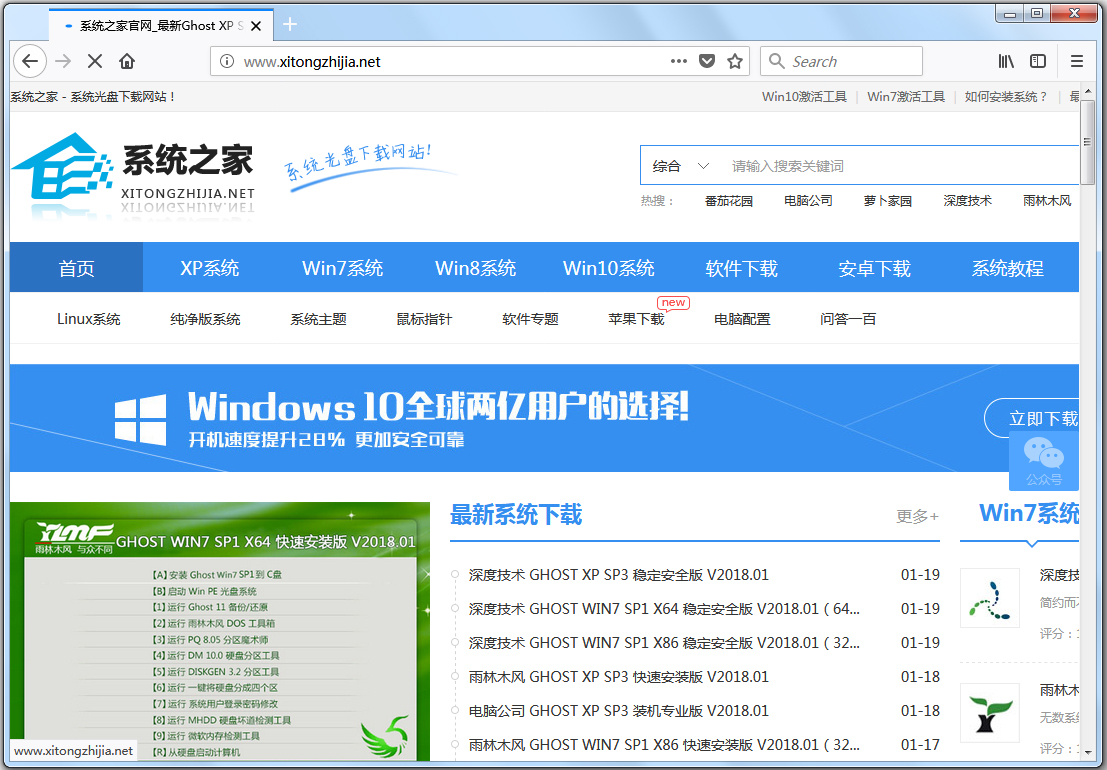
Task: Click the WeChat 公众号 icon
Action: (x=1043, y=460)
